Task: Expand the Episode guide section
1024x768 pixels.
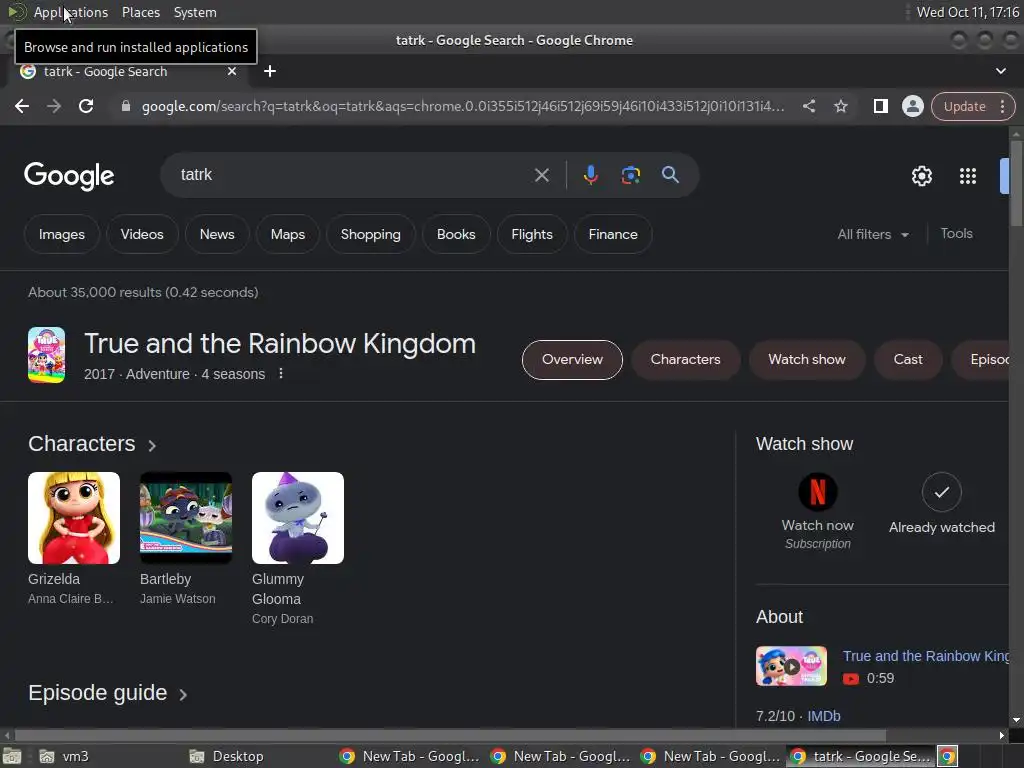Action: tap(108, 693)
